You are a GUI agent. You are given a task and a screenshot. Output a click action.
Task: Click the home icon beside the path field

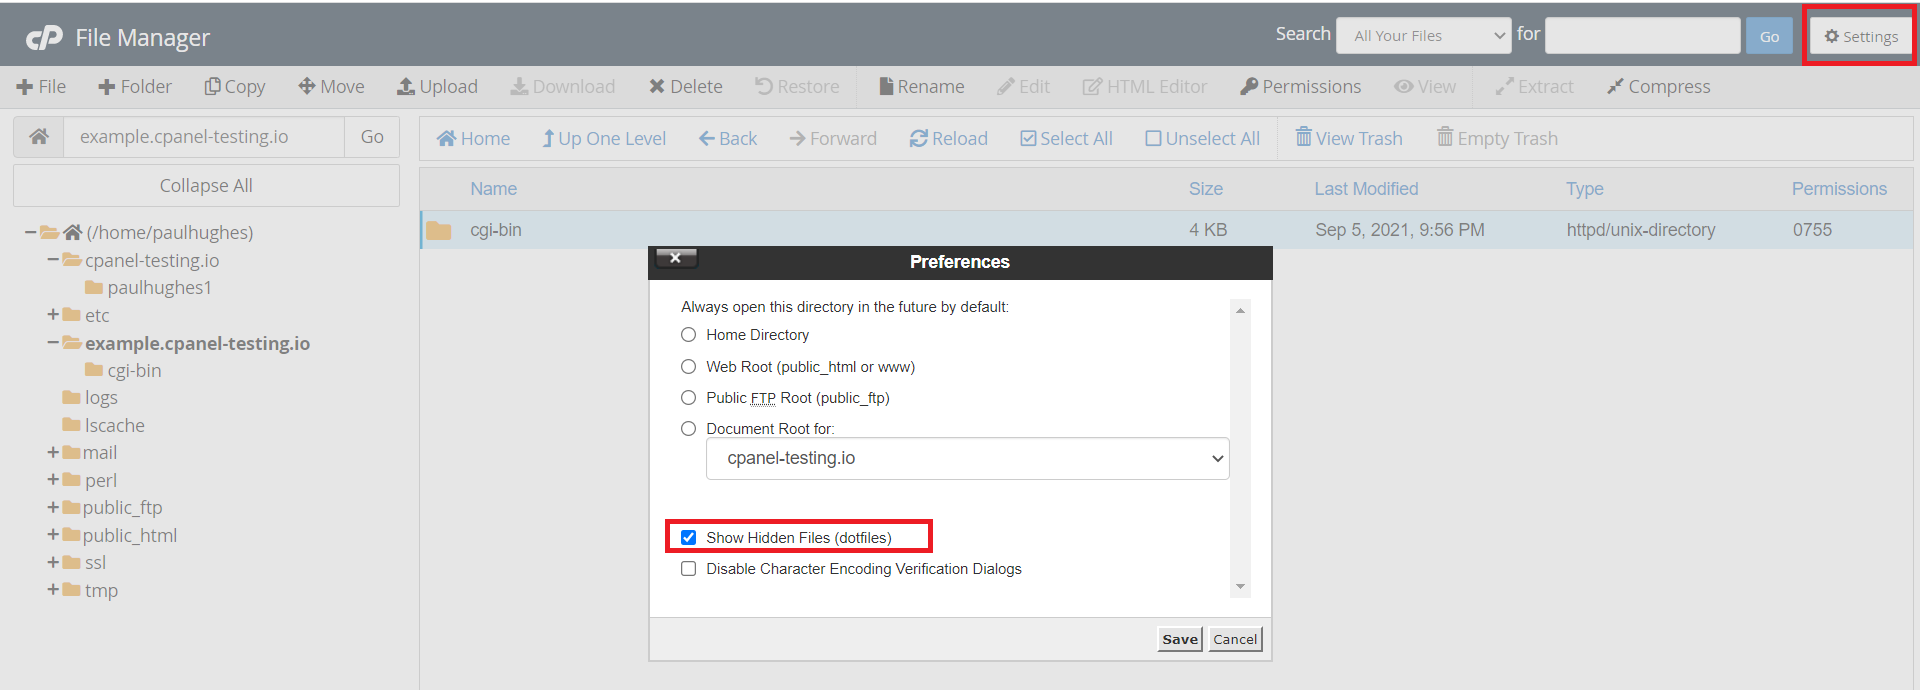(x=39, y=137)
